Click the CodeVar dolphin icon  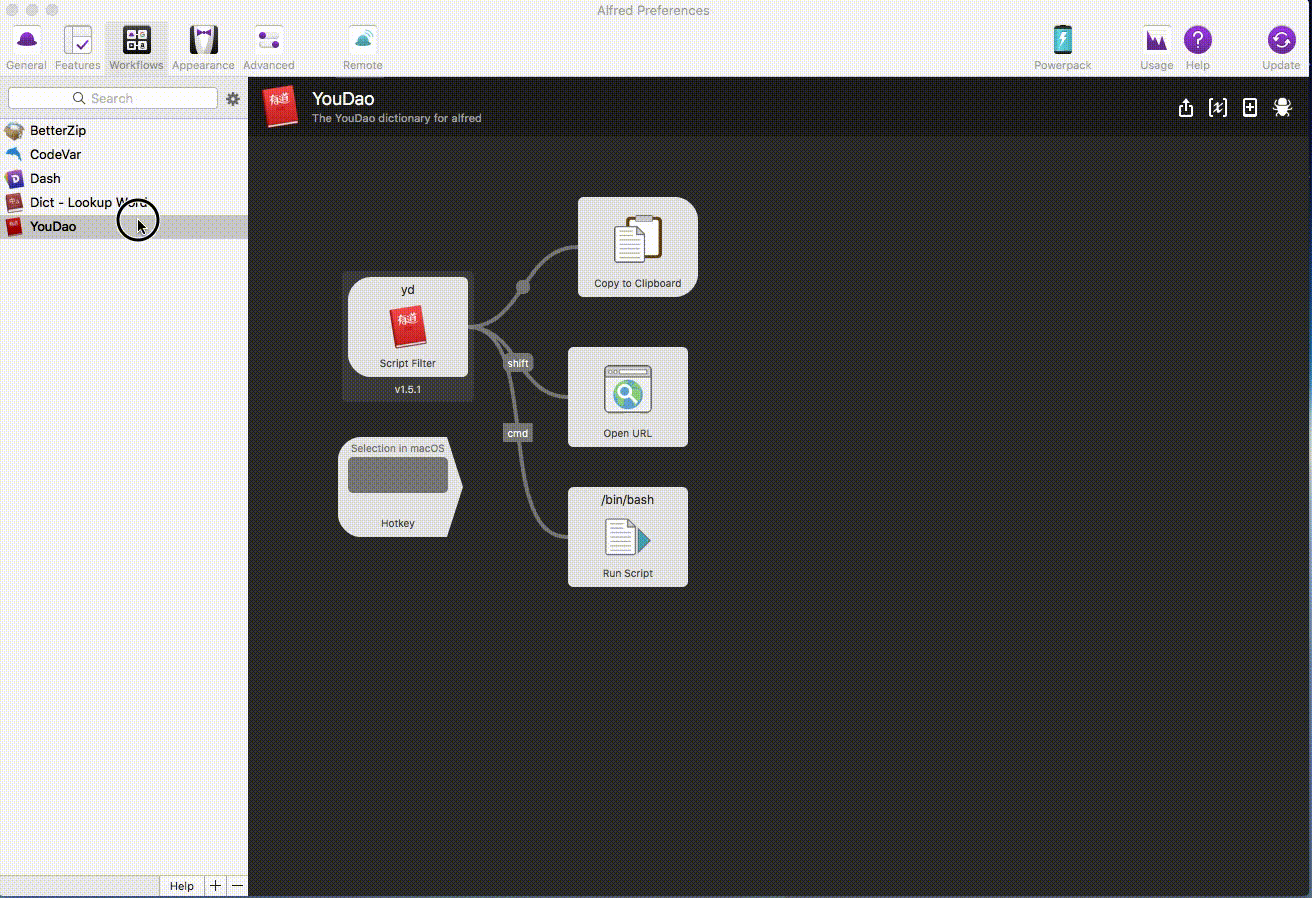coord(14,155)
